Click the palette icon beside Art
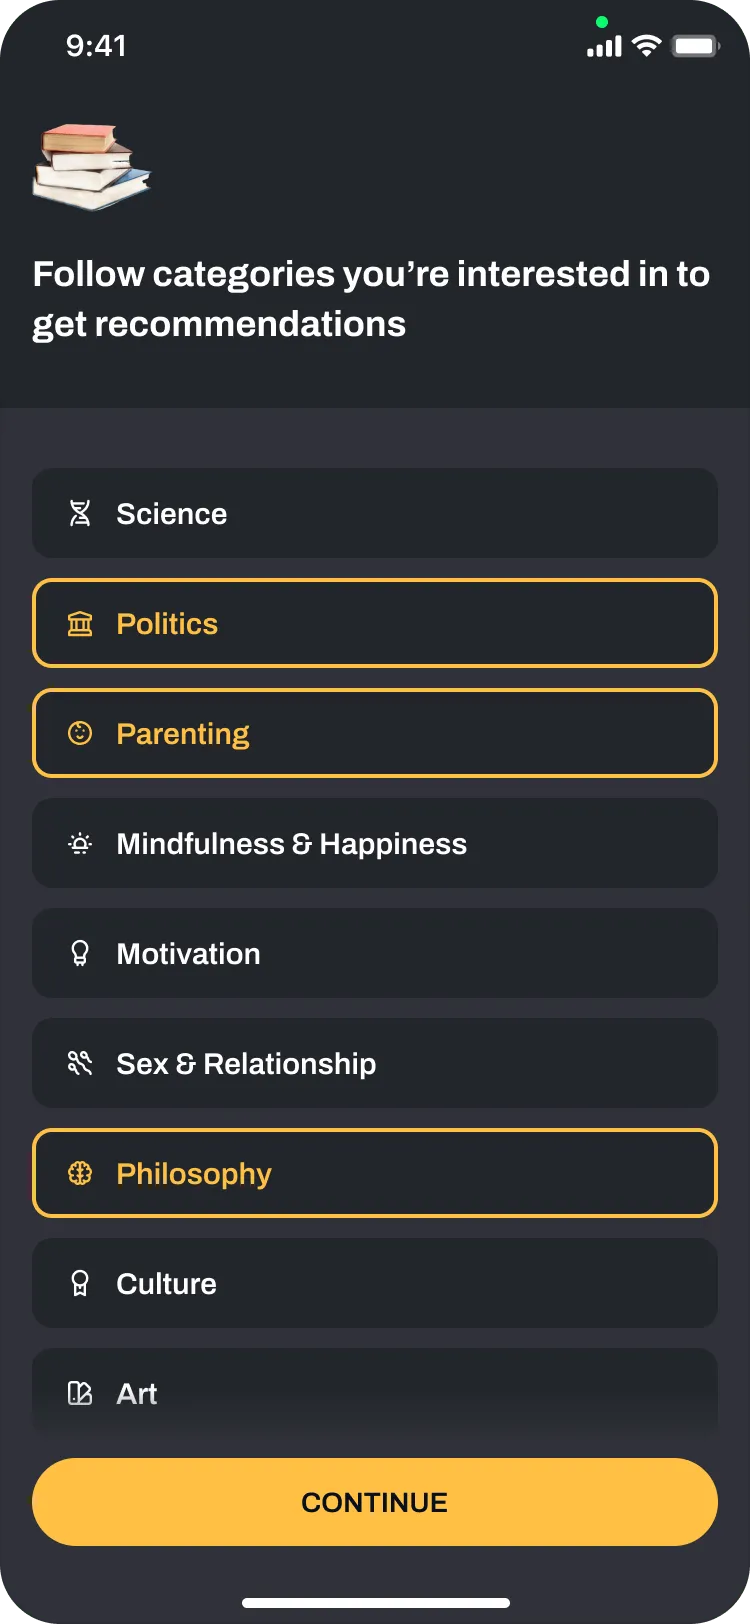Image resolution: width=750 pixels, height=1624 pixels. (80, 1393)
